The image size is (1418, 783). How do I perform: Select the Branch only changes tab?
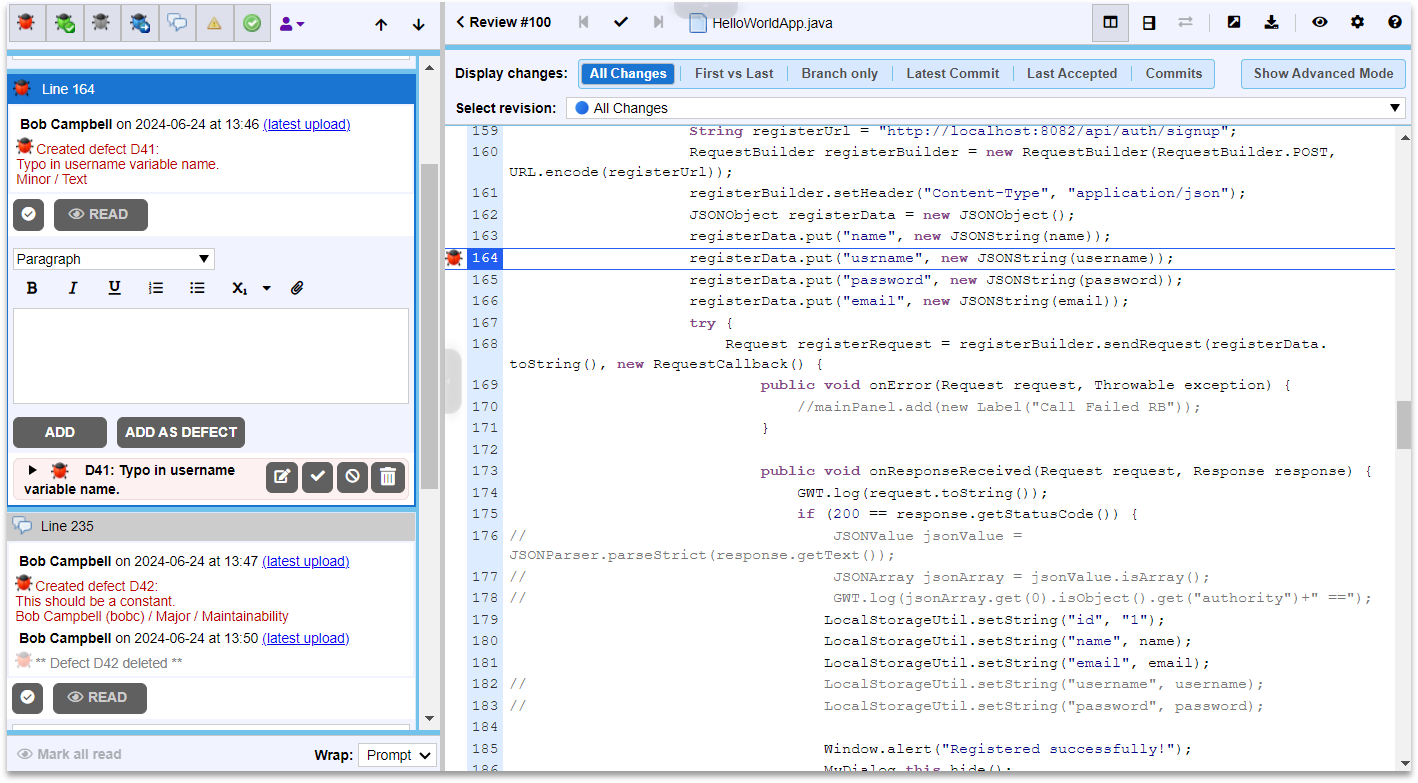(839, 73)
